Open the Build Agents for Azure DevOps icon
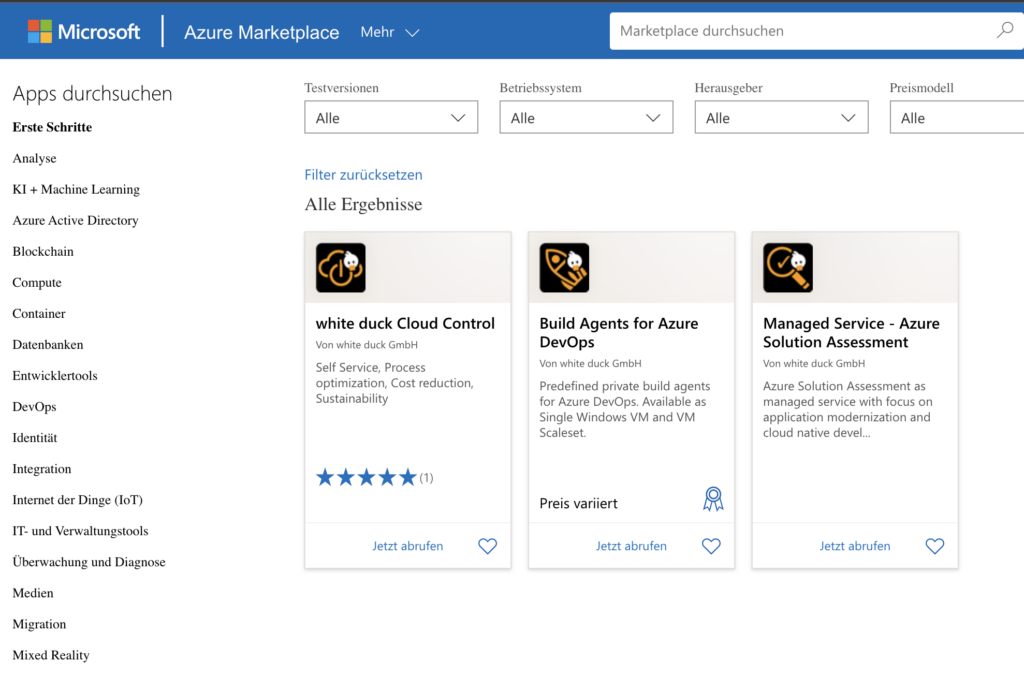The height and width of the screenshot is (676, 1024). (564, 268)
